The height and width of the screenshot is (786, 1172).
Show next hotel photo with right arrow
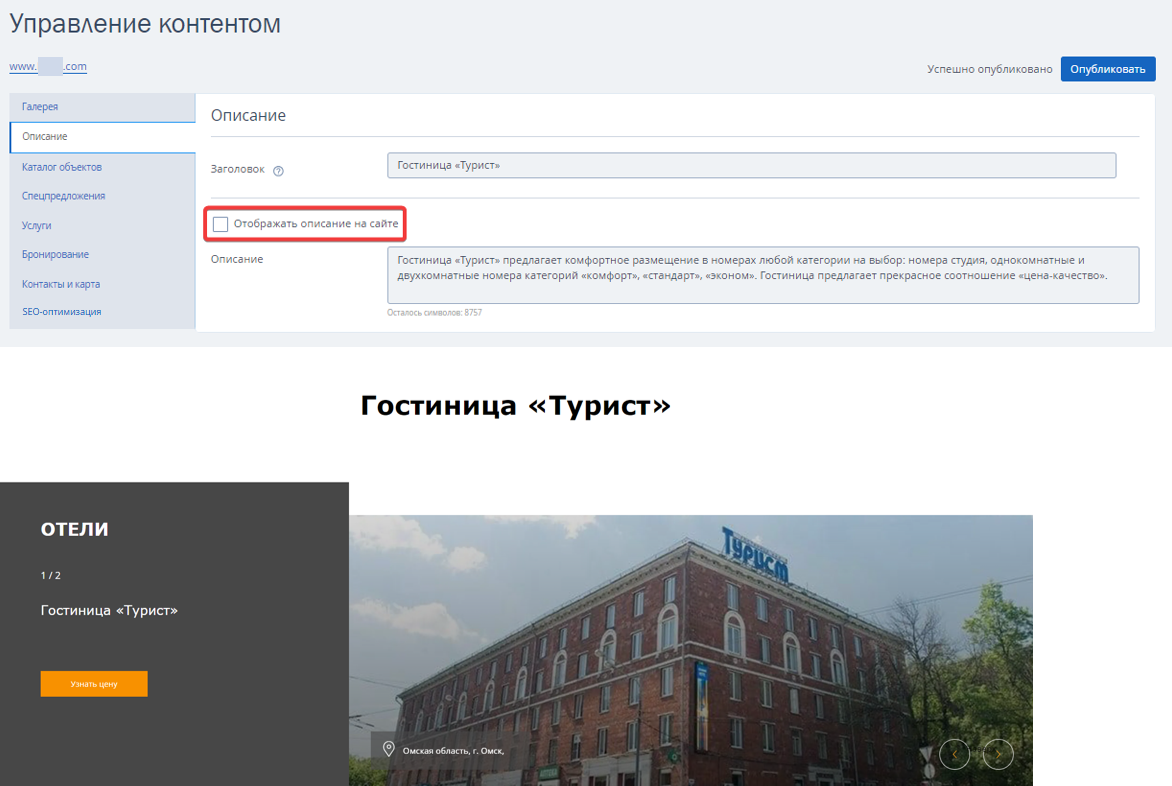click(998, 754)
